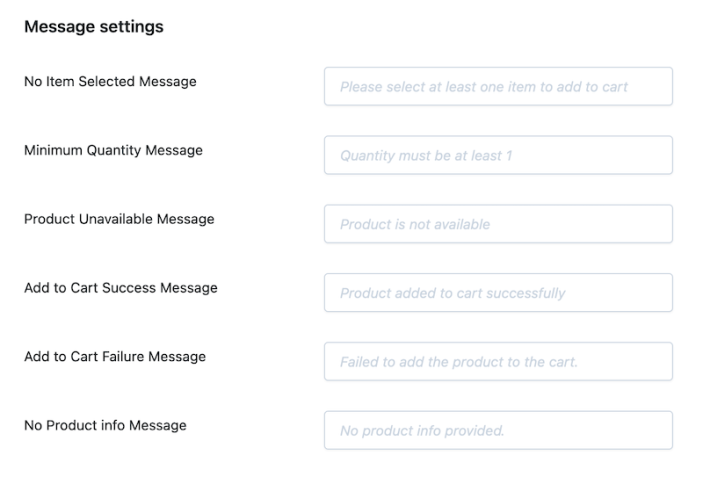Click the 'Product Unavailable Message' label
The image size is (703, 477).
pos(119,218)
